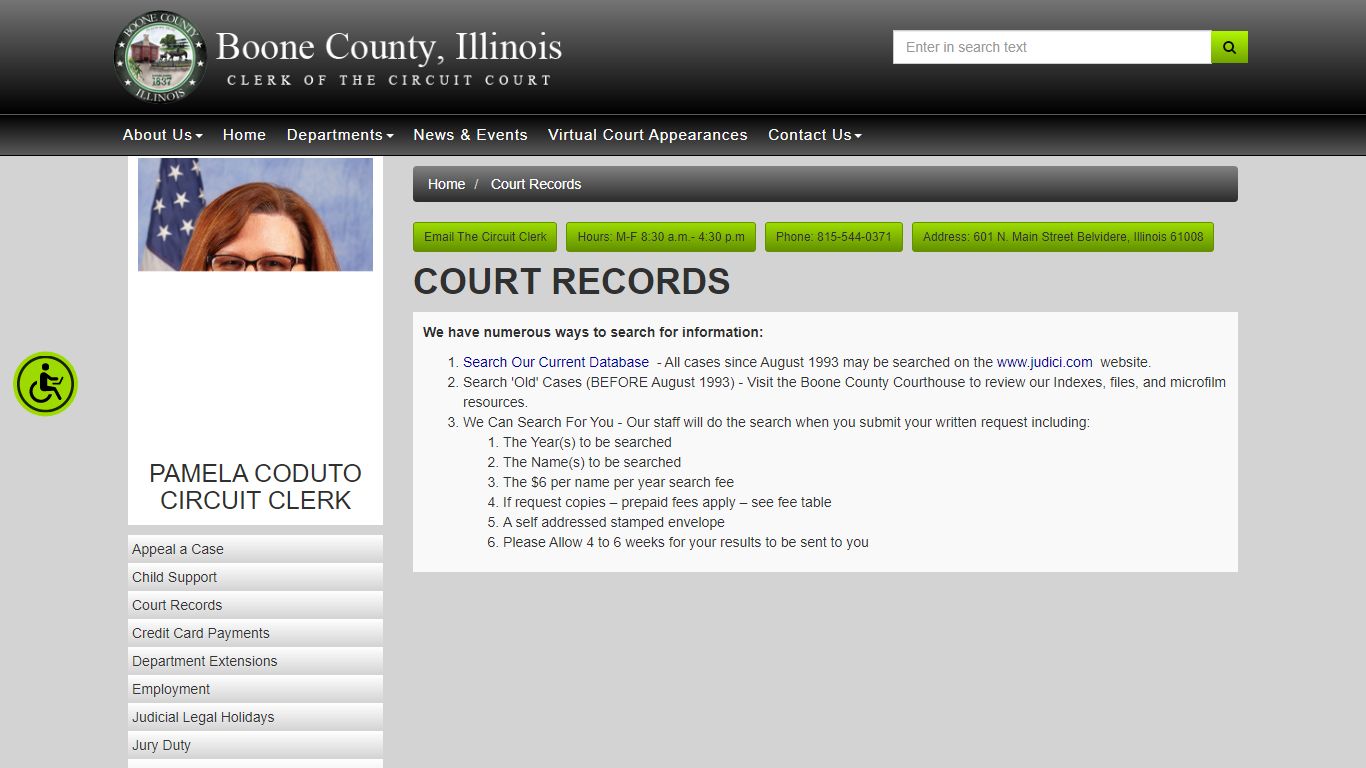Expand the Contact Us dropdown menu
Screen dimensions: 1366x768
click(x=815, y=135)
